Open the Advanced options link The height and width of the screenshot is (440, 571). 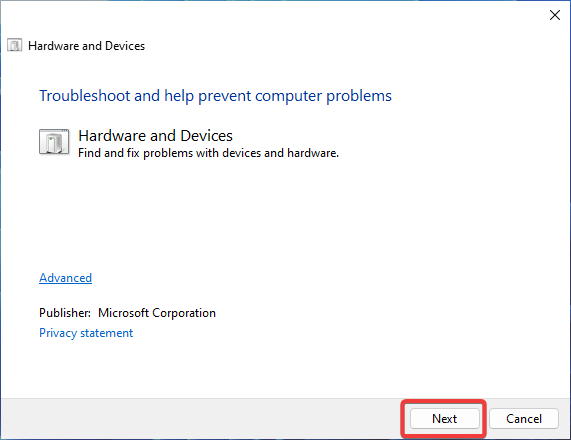tap(66, 278)
